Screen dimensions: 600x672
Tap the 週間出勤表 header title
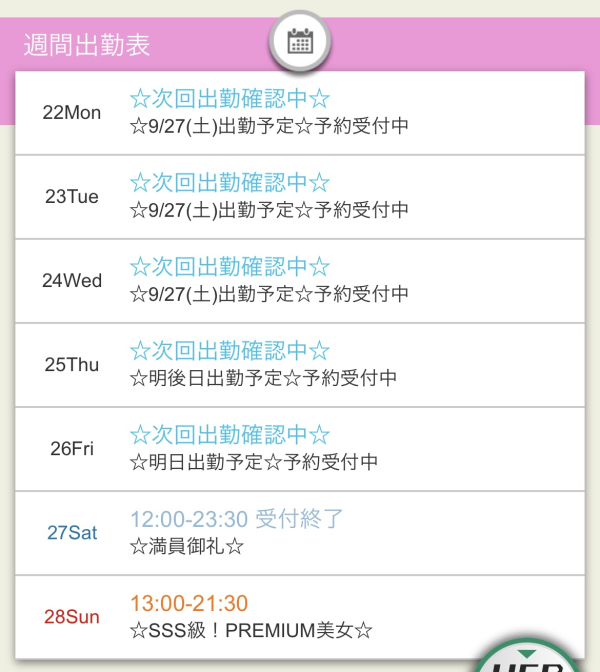coord(87,44)
